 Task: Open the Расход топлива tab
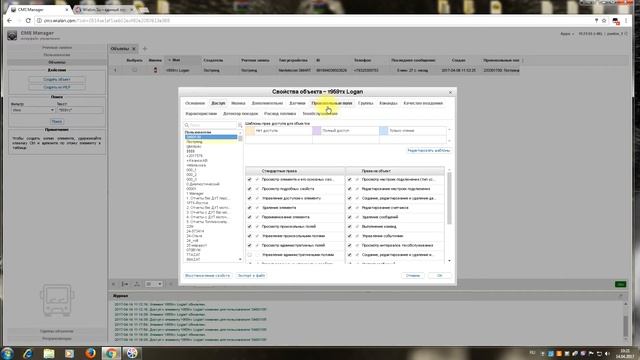280,113
